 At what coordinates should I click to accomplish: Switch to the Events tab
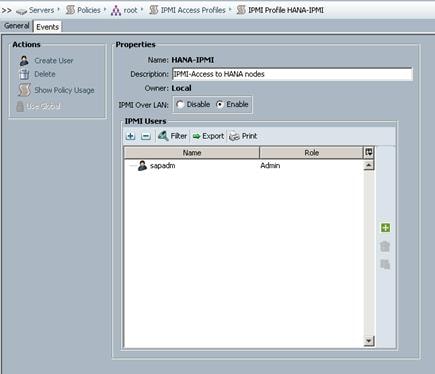(47, 27)
